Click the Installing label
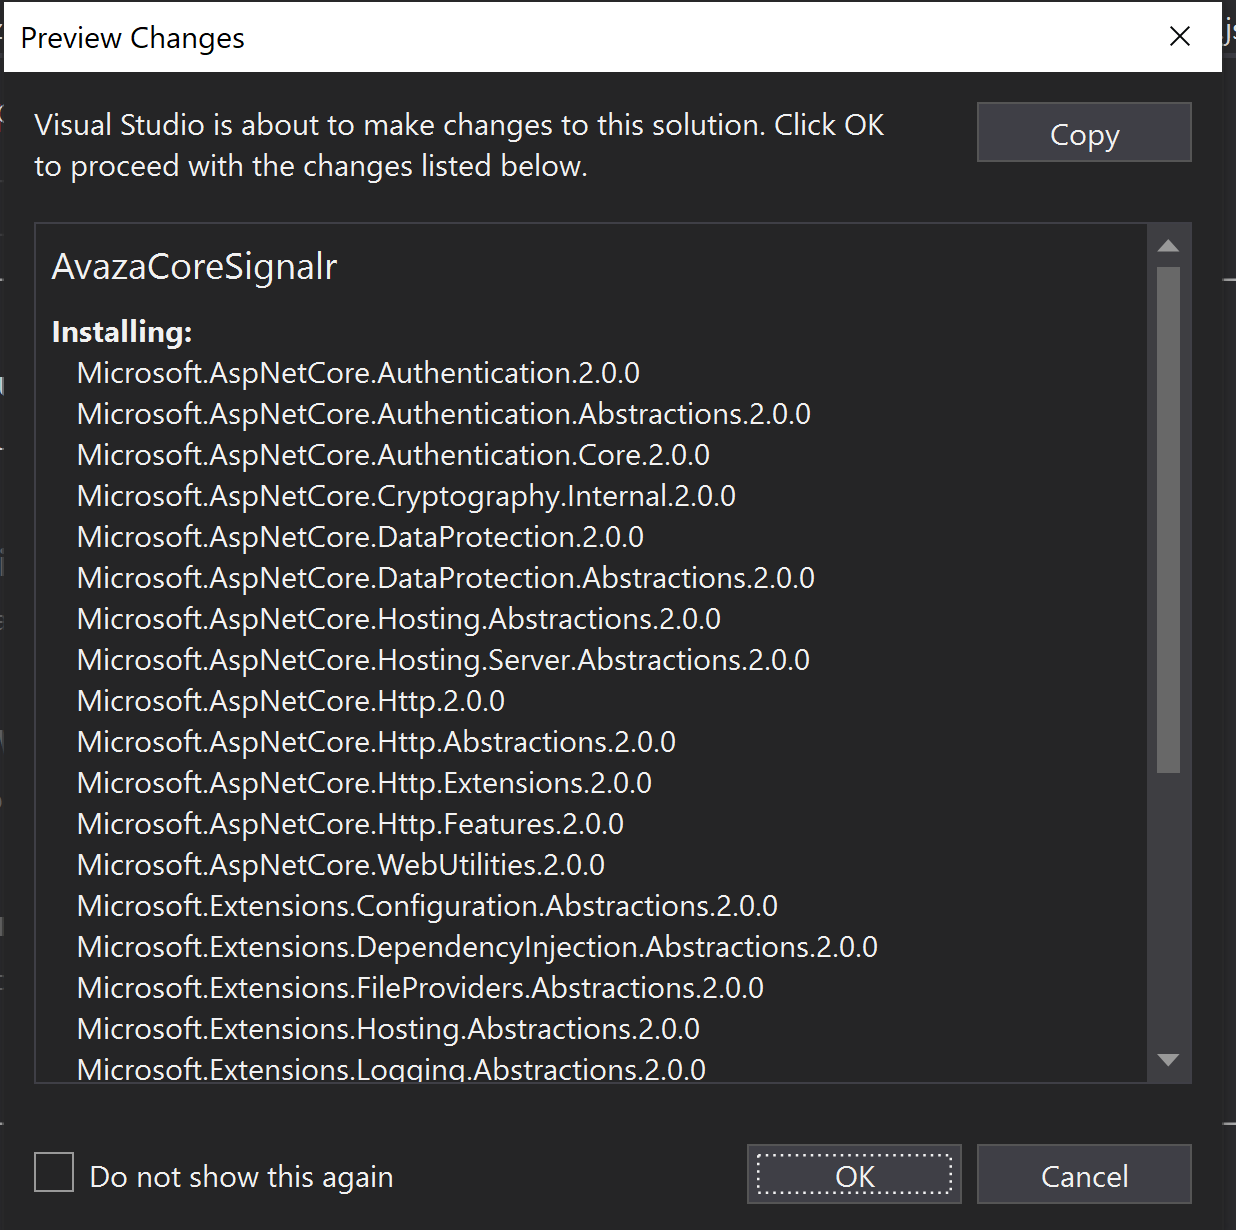Viewport: 1236px width, 1230px height. click(121, 331)
